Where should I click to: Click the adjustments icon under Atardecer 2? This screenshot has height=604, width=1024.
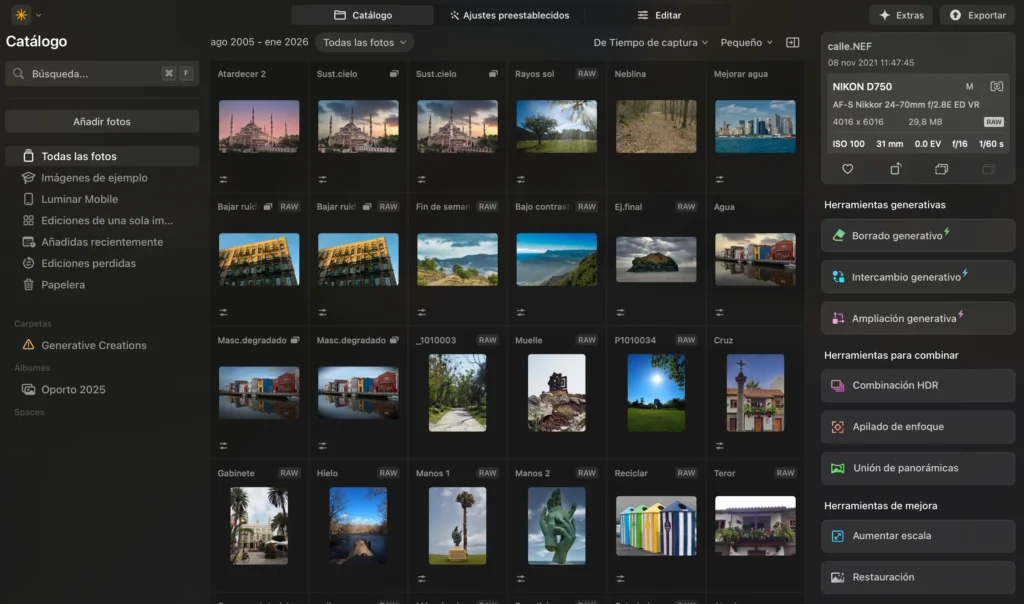[223, 179]
